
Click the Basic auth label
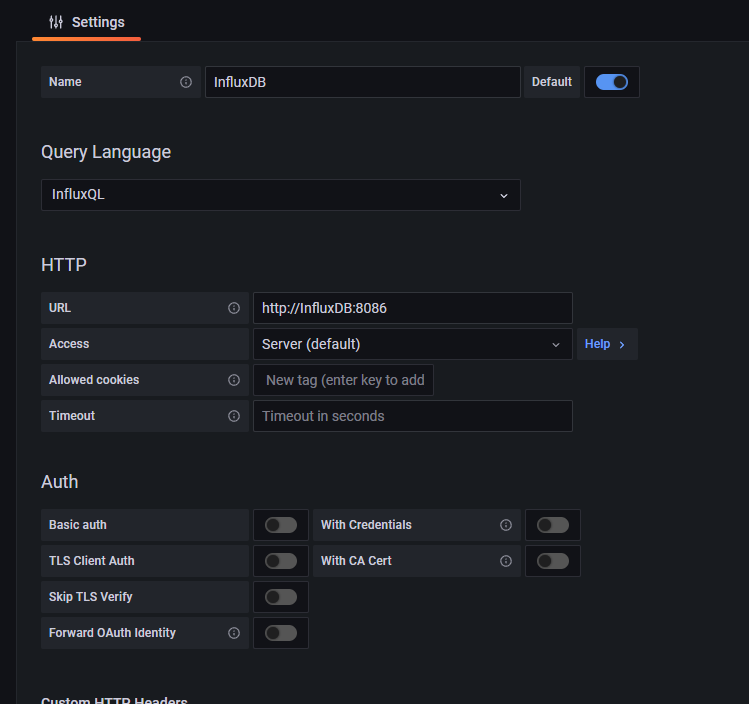(78, 525)
